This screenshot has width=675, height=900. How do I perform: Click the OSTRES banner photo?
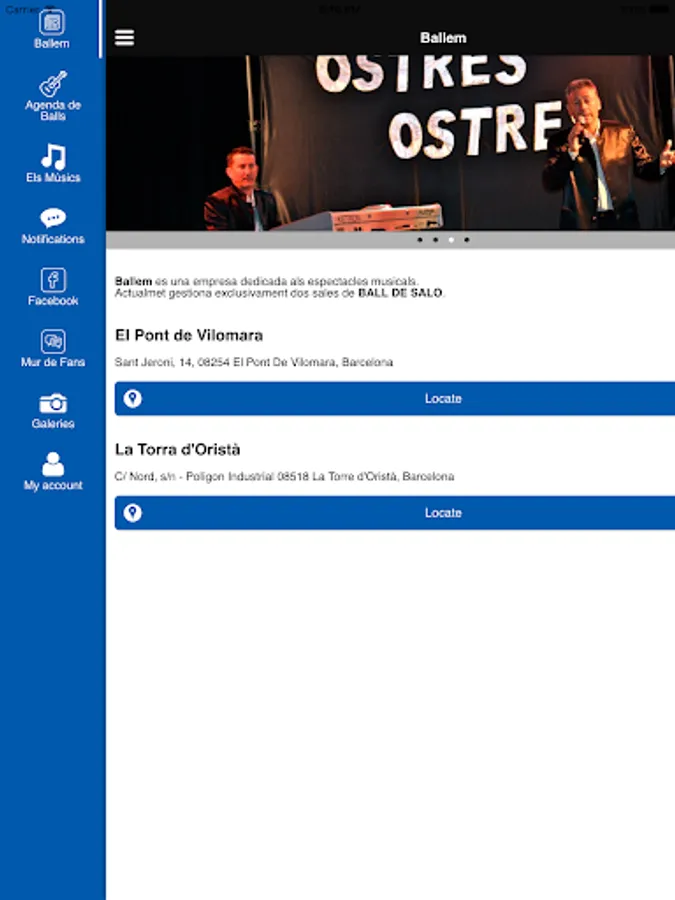coord(390,143)
